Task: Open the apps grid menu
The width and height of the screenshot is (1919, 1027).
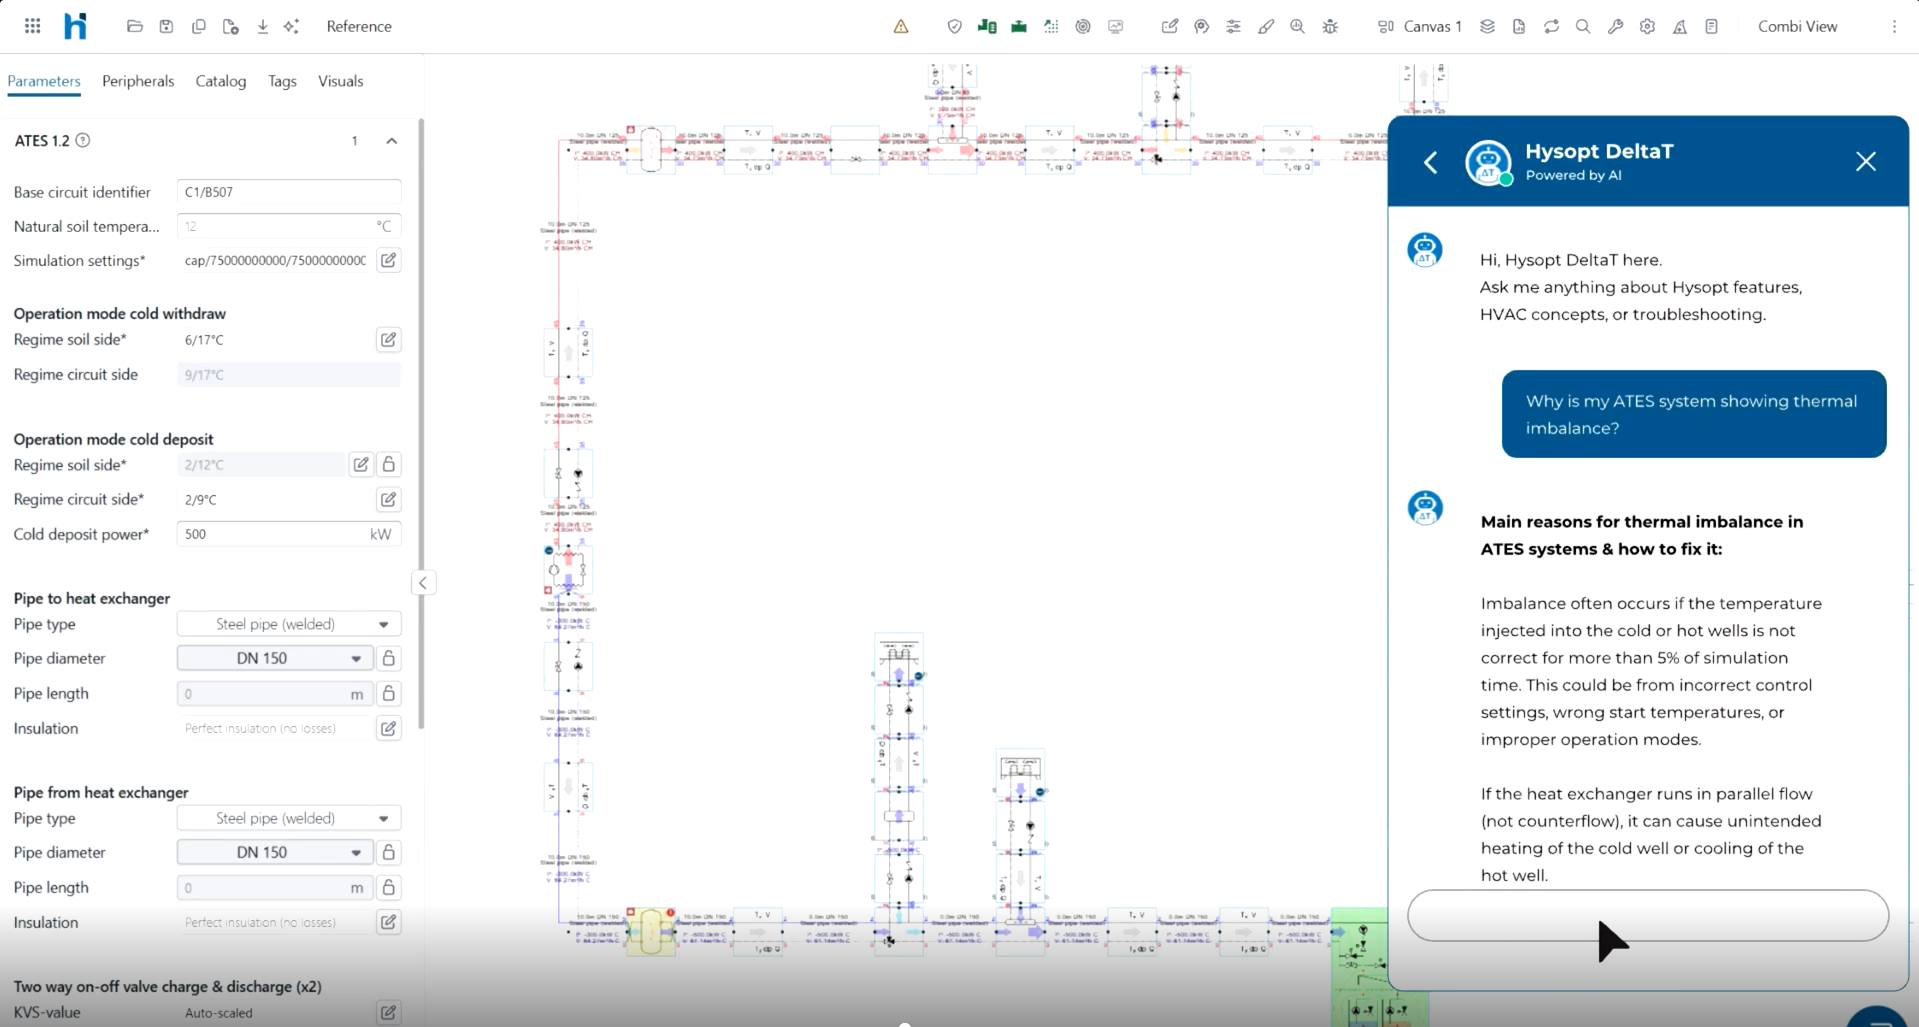Action: point(33,26)
